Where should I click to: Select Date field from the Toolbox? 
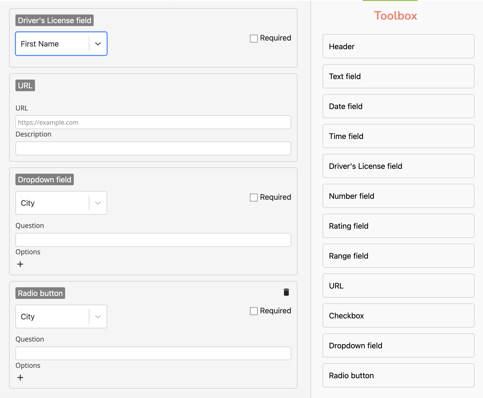(x=398, y=106)
